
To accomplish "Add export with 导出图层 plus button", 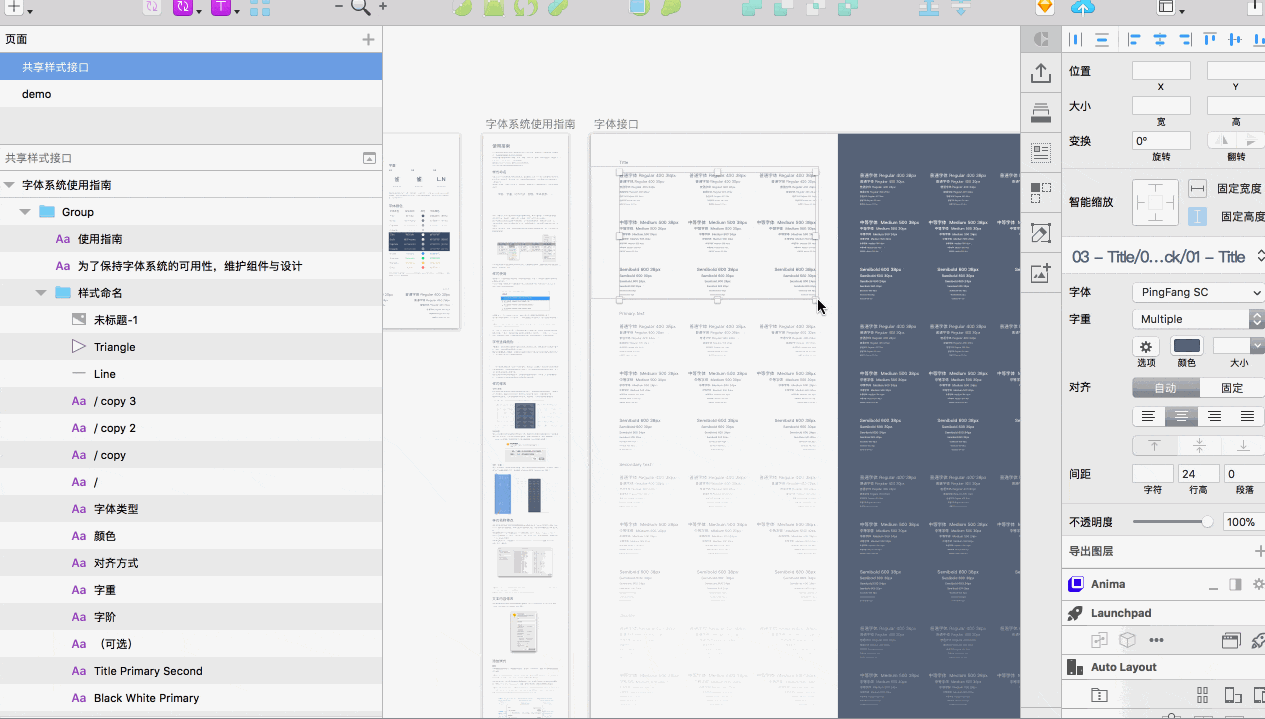I will coord(1259,551).
